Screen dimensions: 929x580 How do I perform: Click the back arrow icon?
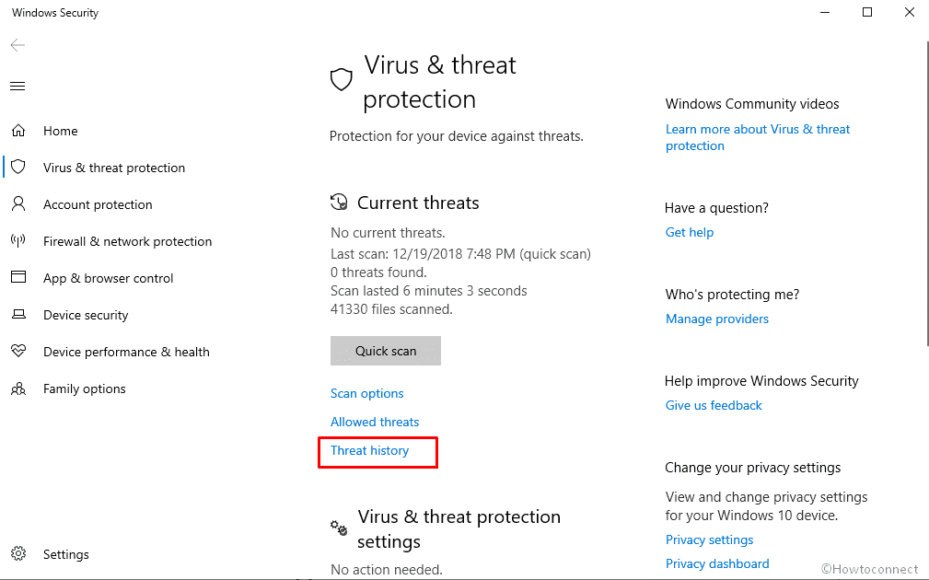coord(18,45)
